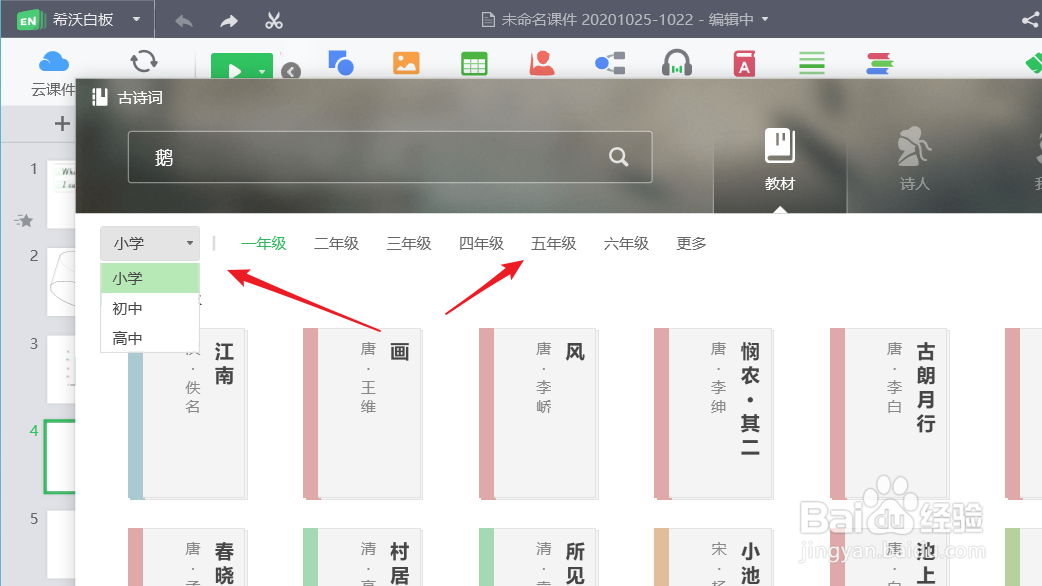Switch to the 教材 tab
Screen dimensions: 1042x586
[x=780, y=160]
